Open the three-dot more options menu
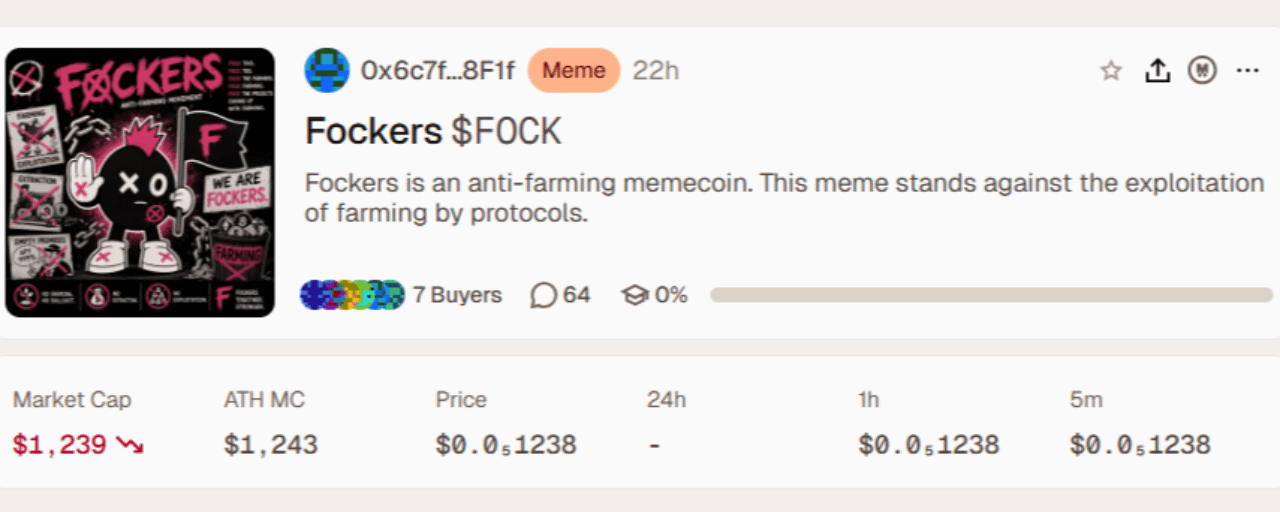 point(1247,70)
